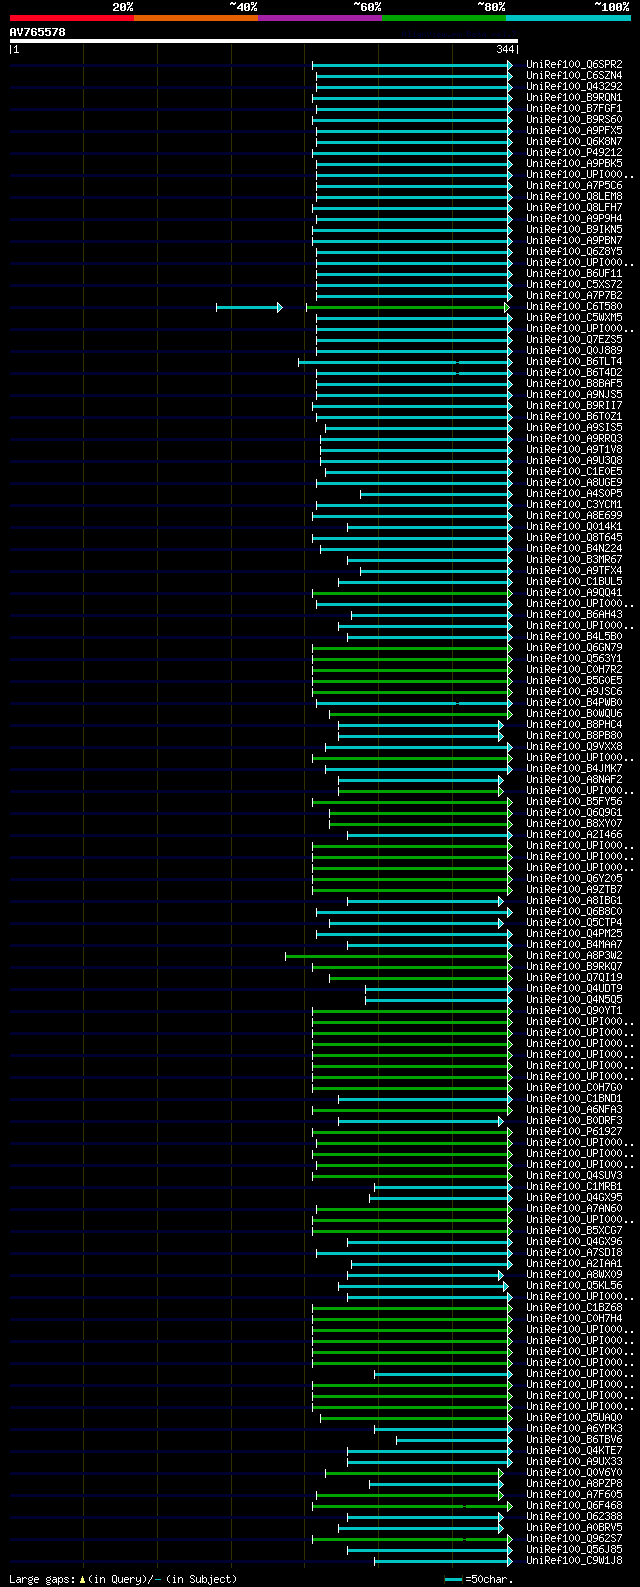This screenshot has width=640, height=1587.
Task: Click label UniRef100_C6T580
Action: click(574, 306)
